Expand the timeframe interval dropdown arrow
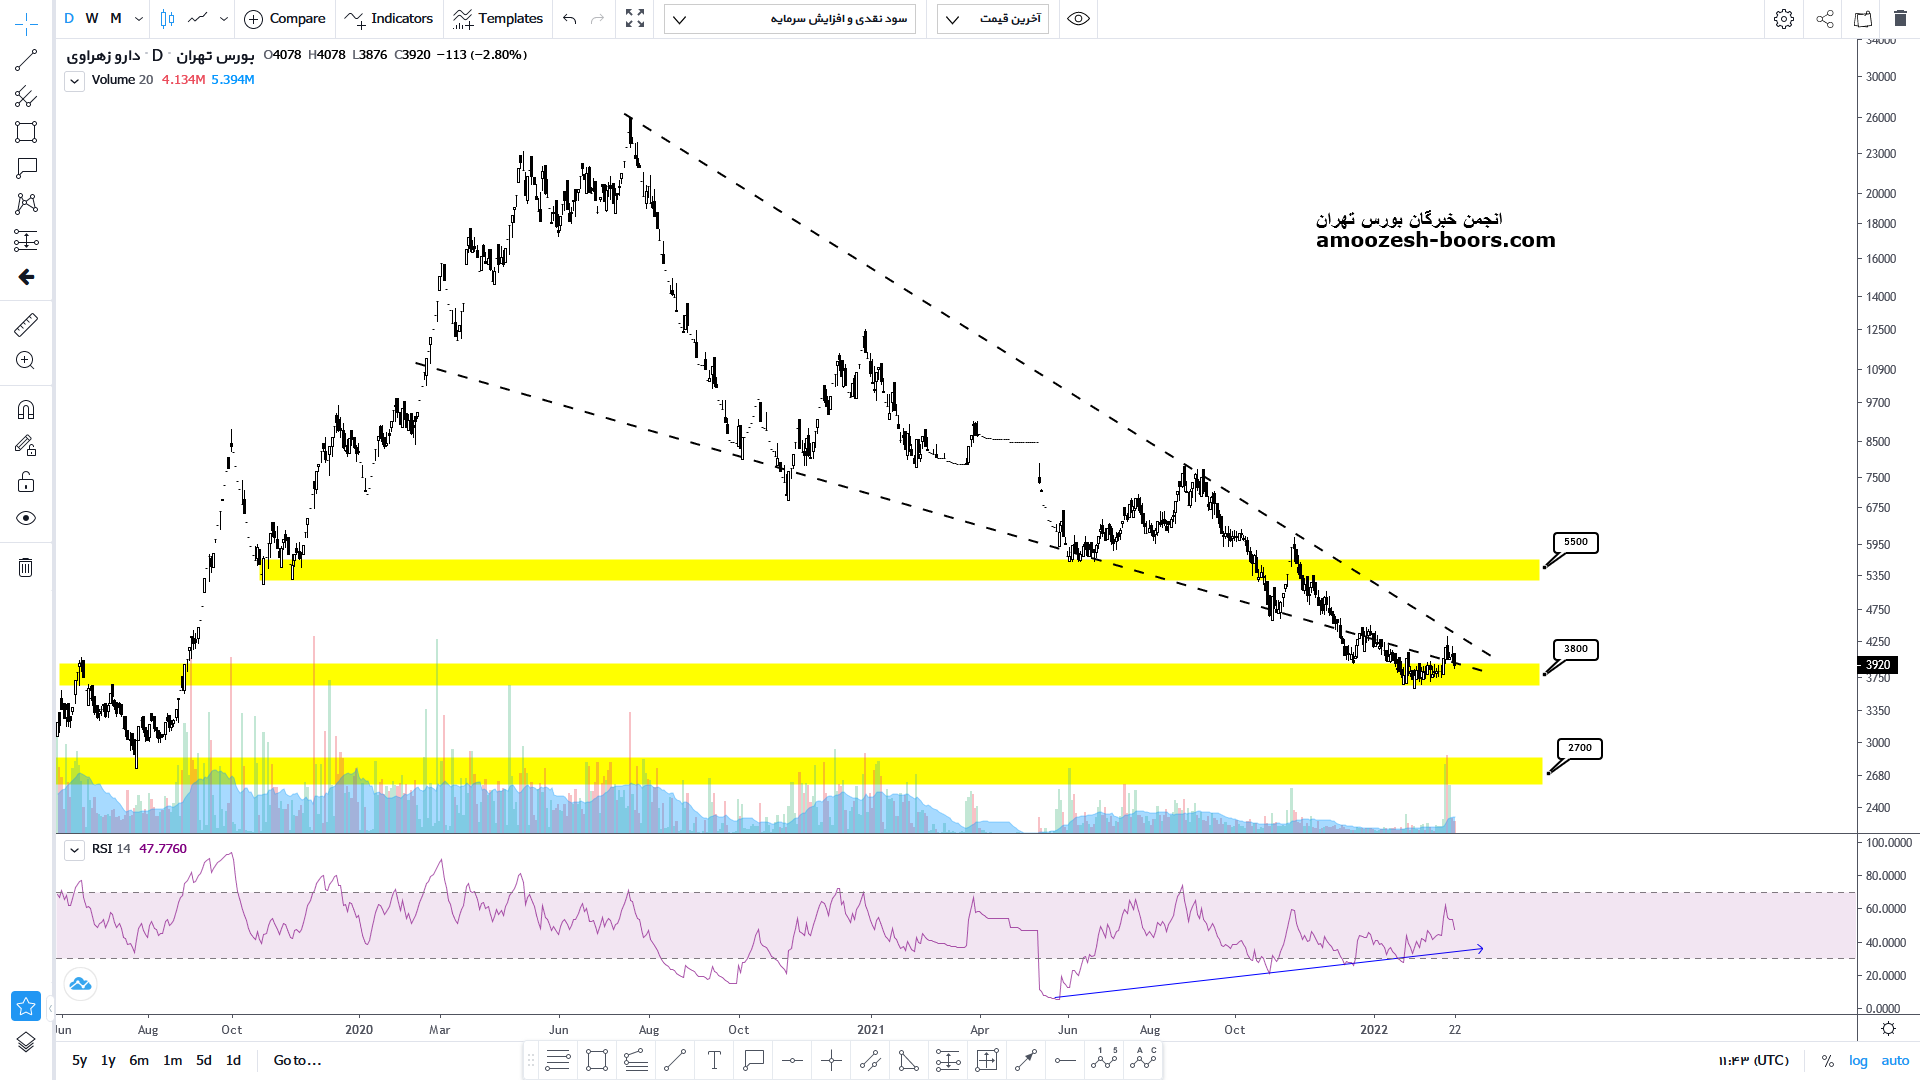Screen dimensions: 1920x1080 click(139, 19)
